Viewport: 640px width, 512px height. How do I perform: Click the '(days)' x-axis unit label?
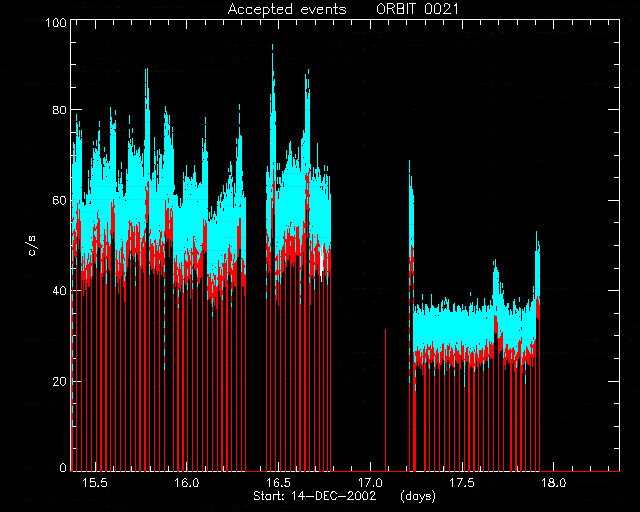point(418,496)
